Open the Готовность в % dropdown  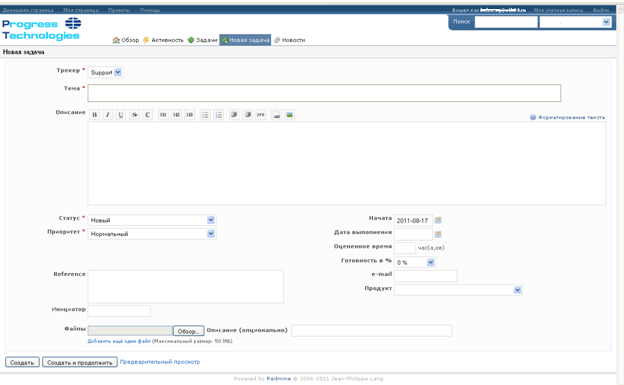pyautogui.click(x=415, y=262)
